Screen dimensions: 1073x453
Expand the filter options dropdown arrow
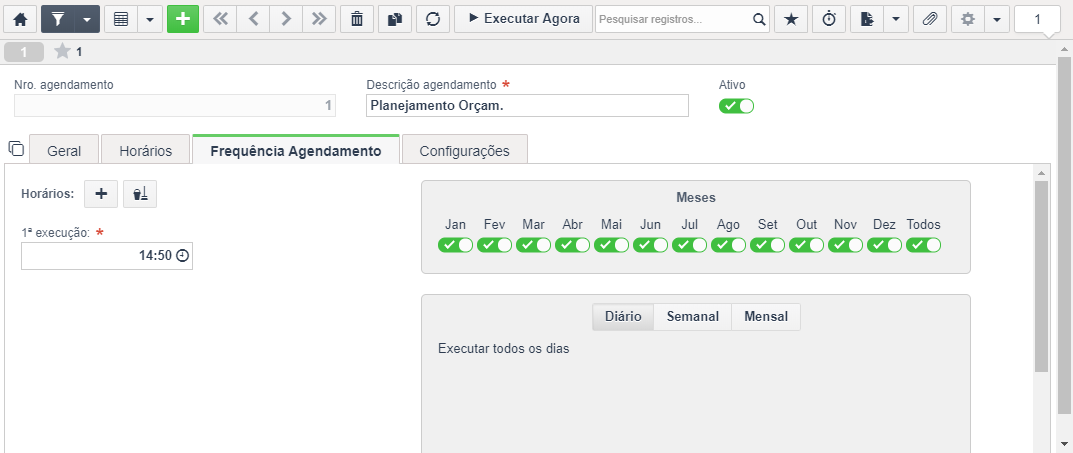(86, 19)
